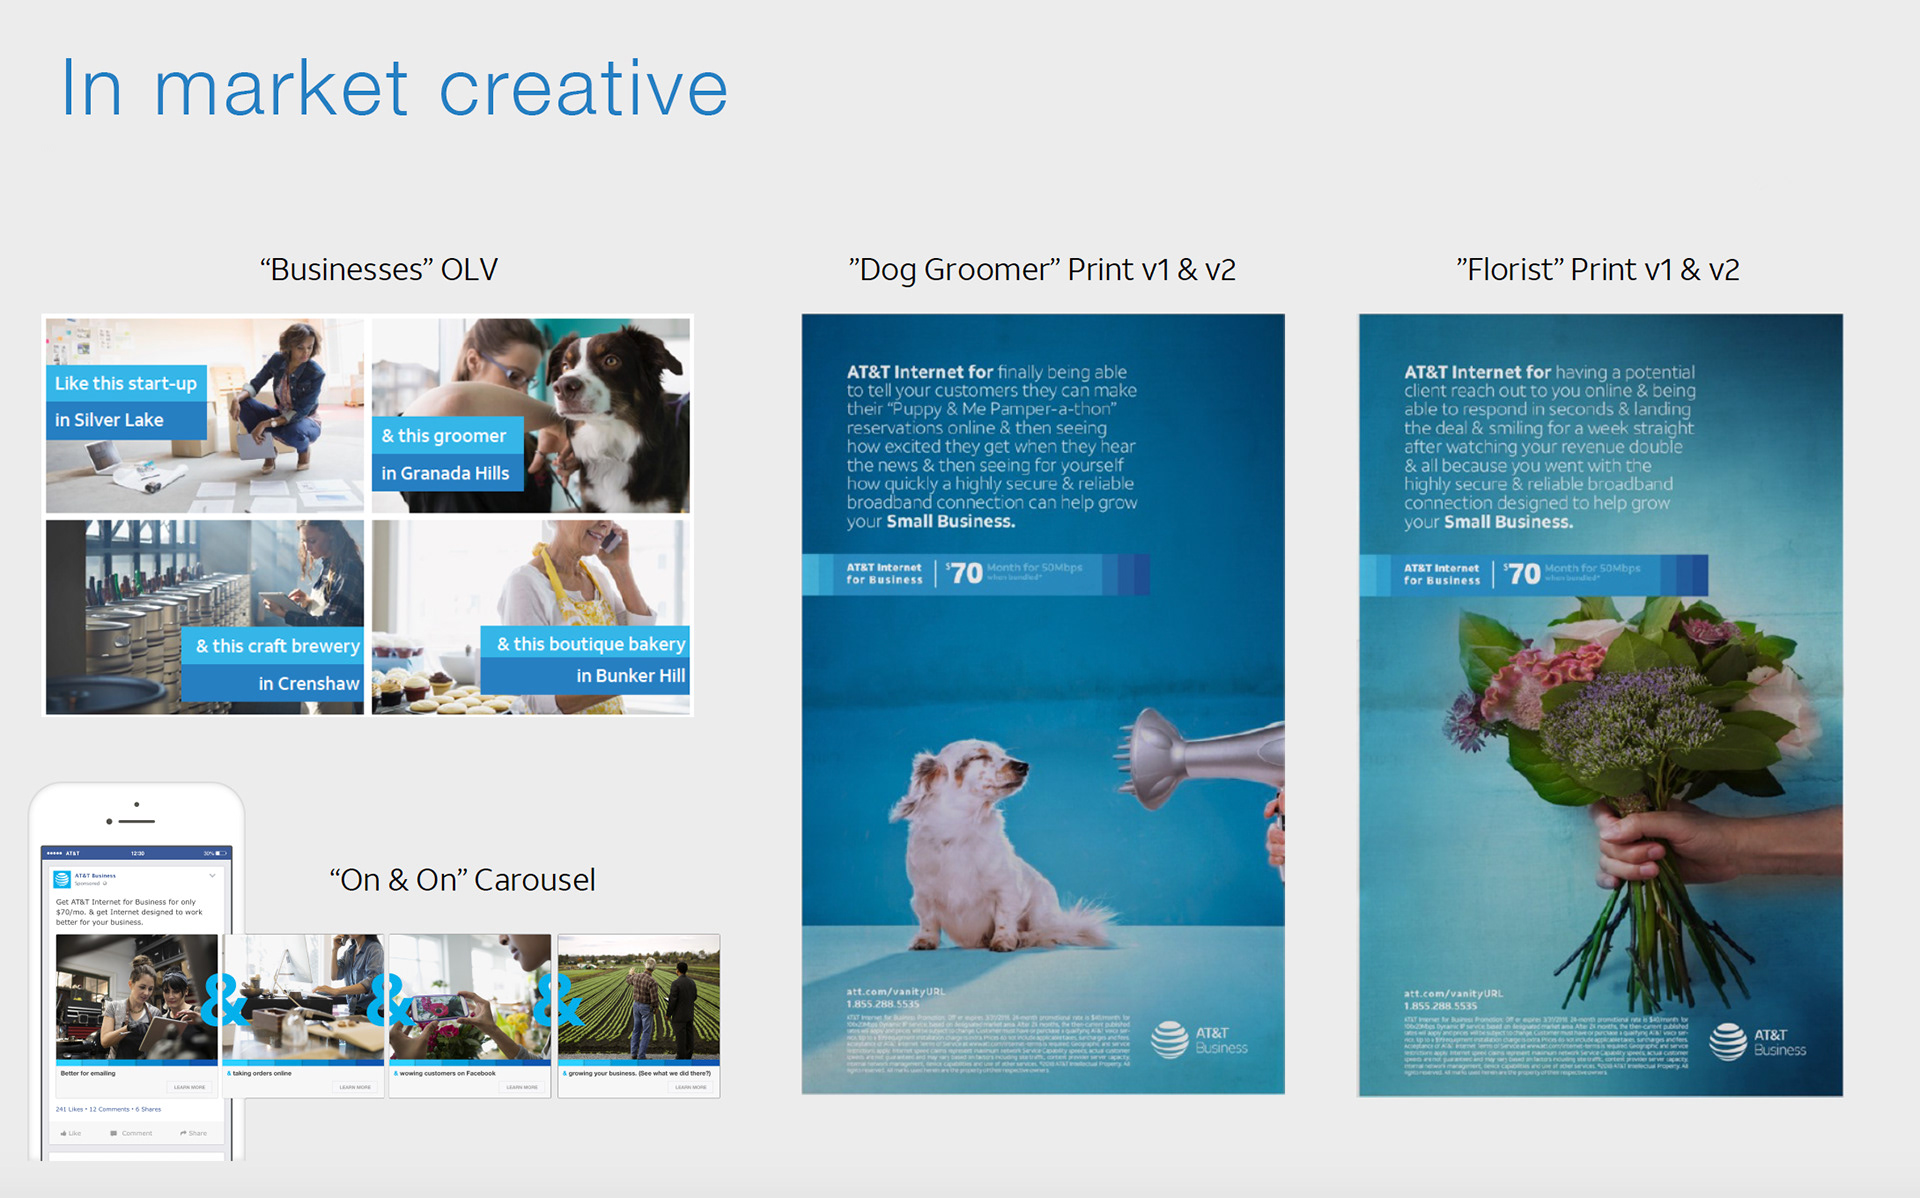
Task: Click the '"Dog Groomer" Print v1 & v2' heading
Action: (x=1042, y=270)
